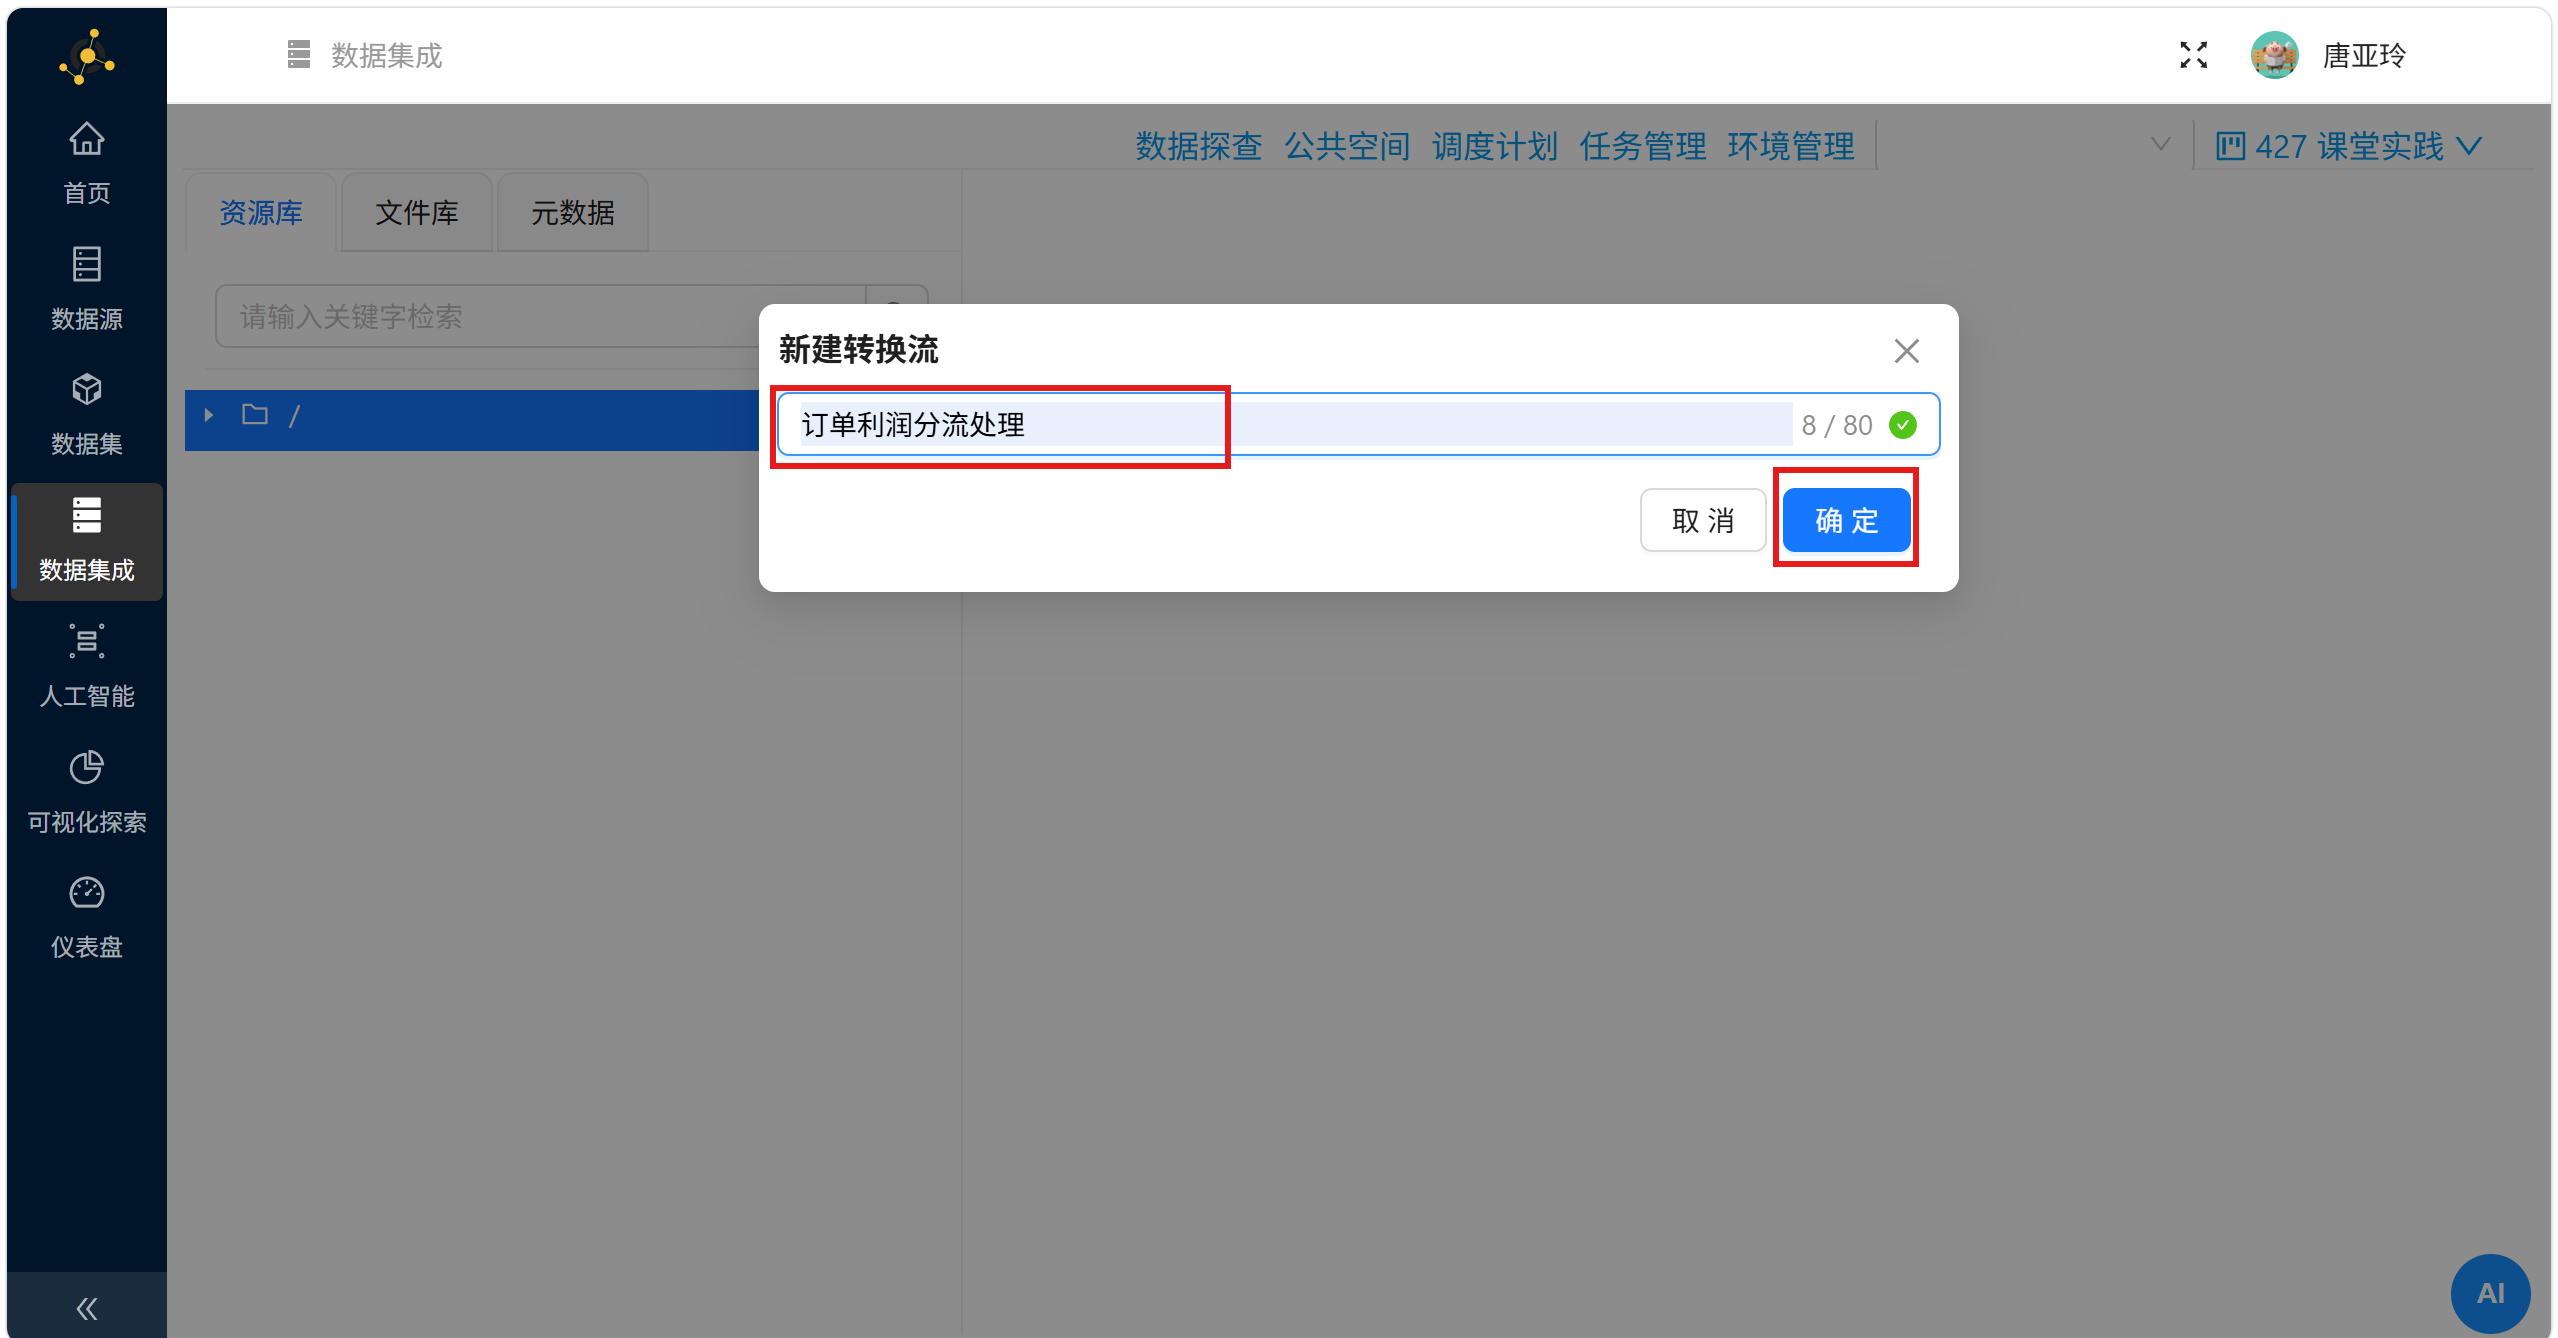The image size is (2558, 1338).
Task: Open the dropdown chevron beside 环境管理
Action: pos(2160,145)
